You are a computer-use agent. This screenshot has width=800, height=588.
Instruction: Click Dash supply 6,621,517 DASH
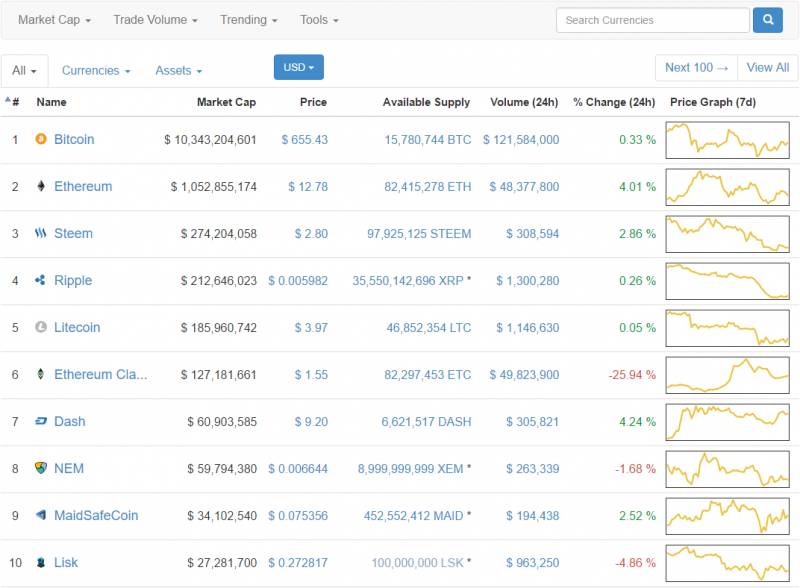tap(426, 421)
